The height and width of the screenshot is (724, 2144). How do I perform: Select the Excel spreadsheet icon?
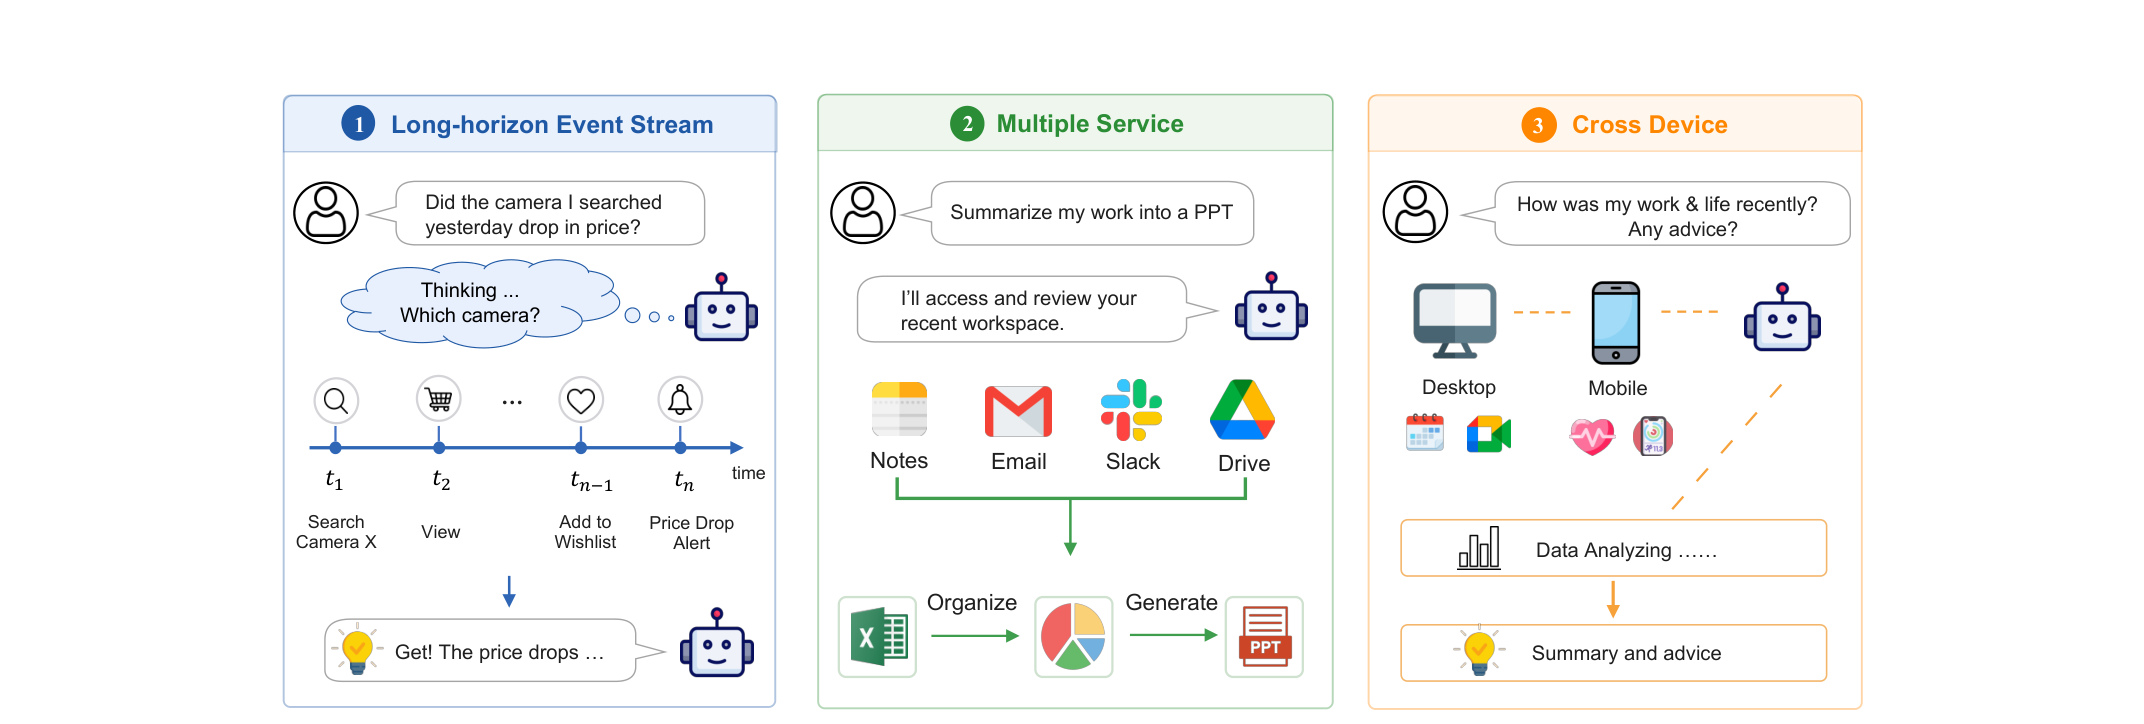pyautogui.click(x=877, y=637)
